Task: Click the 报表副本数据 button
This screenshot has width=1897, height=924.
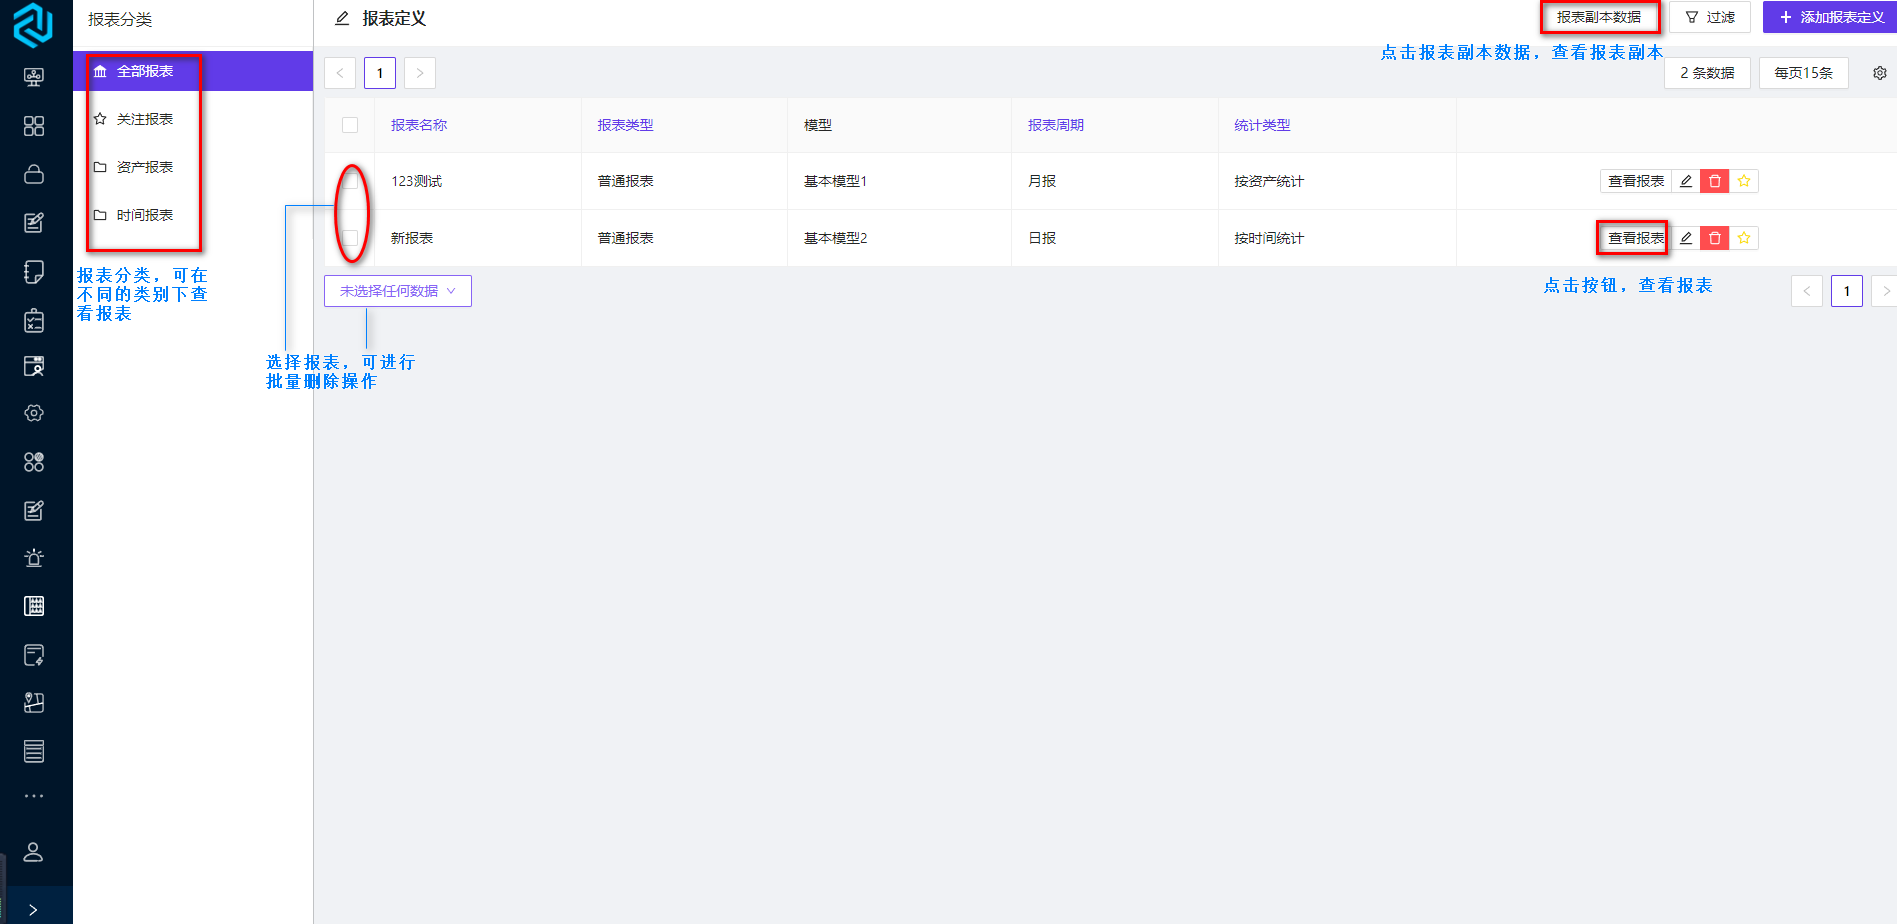Action: [1599, 17]
